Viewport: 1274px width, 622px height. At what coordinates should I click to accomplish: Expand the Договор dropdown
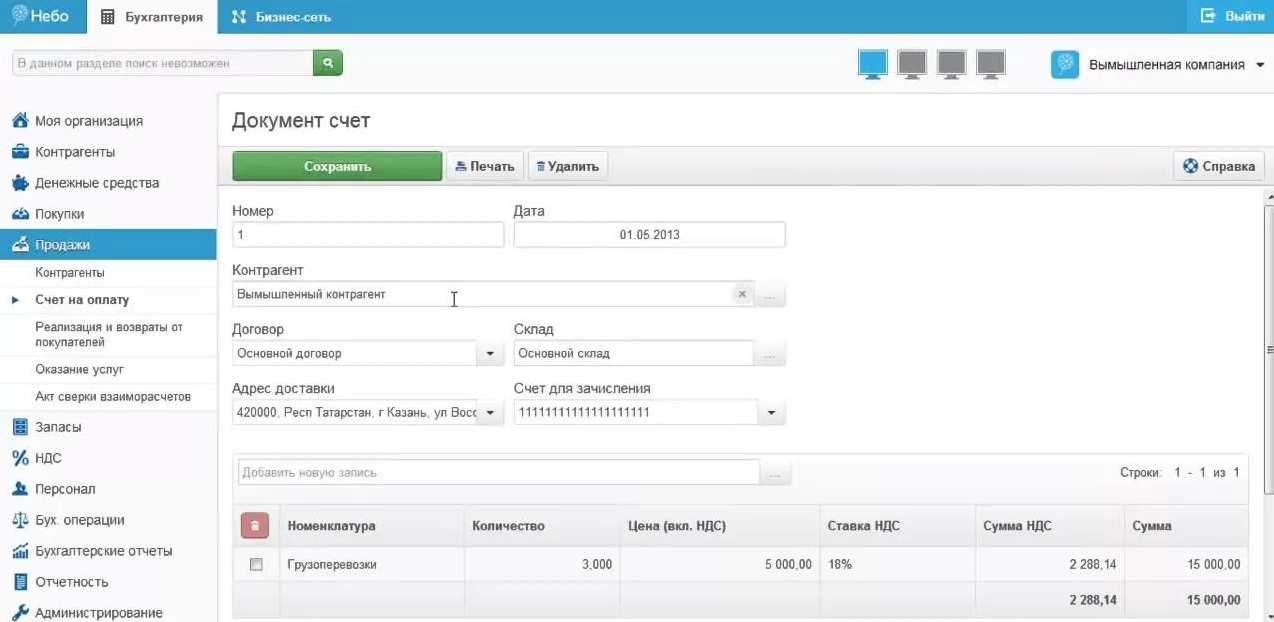[x=489, y=353]
